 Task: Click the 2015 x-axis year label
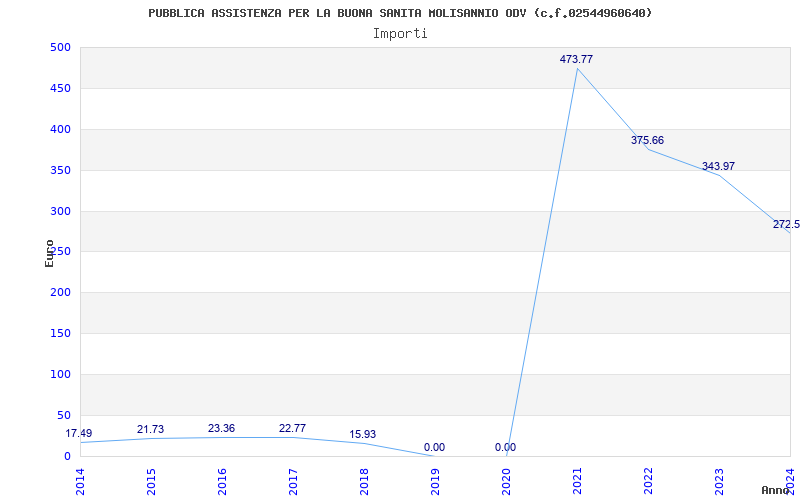tap(151, 481)
